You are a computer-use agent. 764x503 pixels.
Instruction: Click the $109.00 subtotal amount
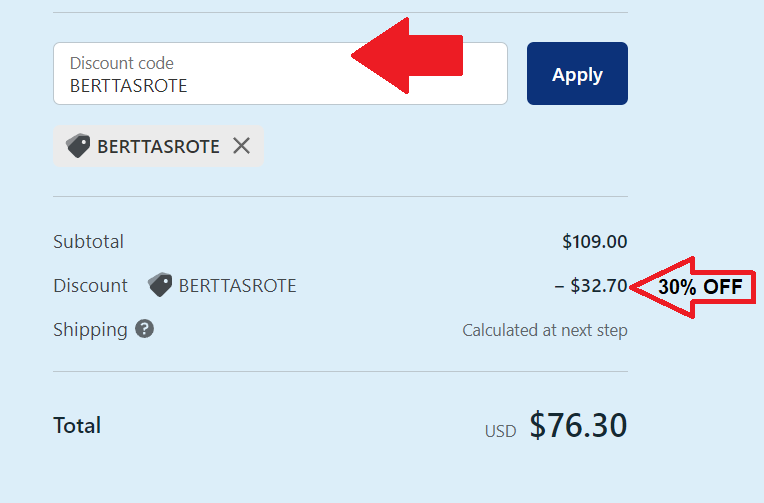594,242
